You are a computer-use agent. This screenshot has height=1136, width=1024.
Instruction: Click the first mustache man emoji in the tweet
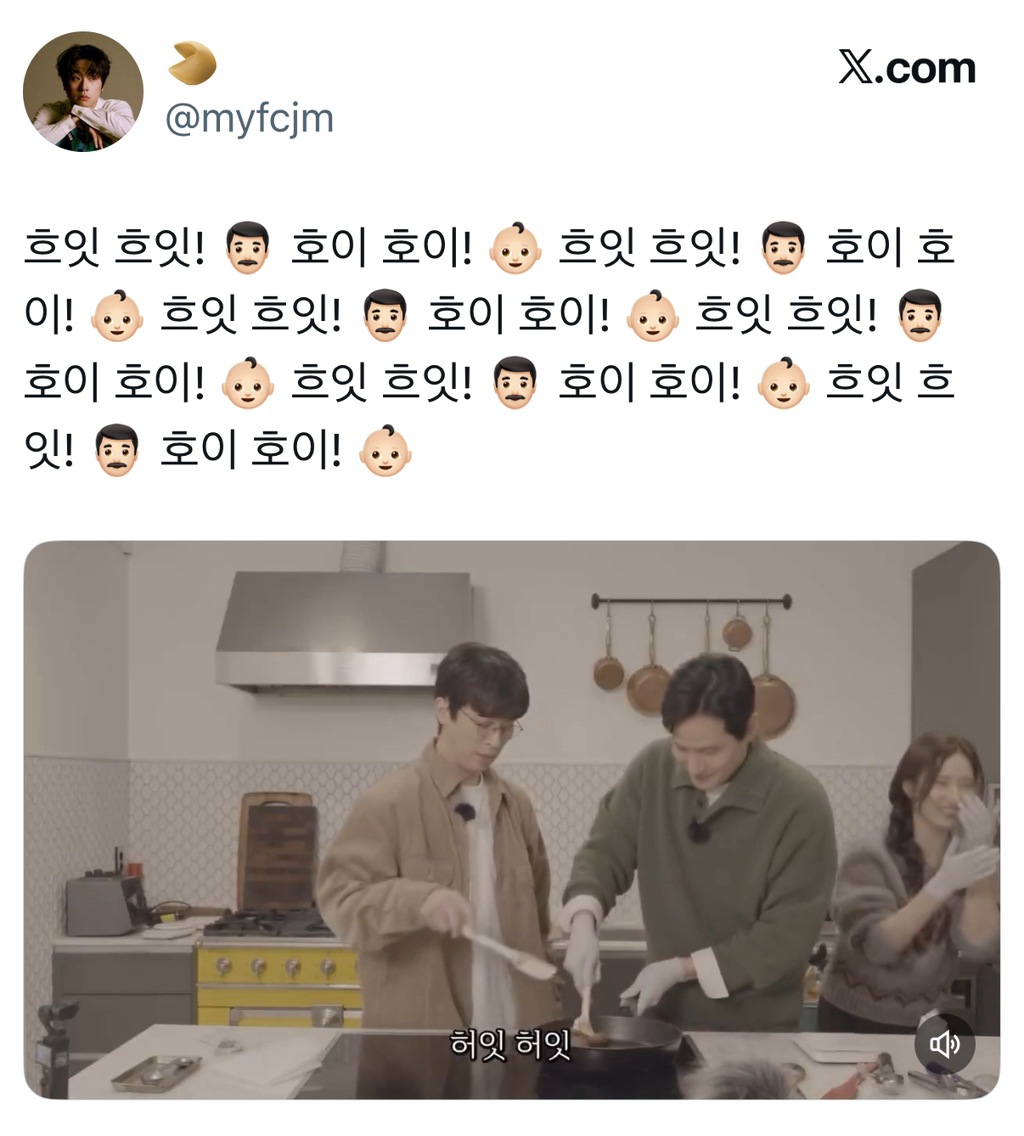tap(248, 248)
